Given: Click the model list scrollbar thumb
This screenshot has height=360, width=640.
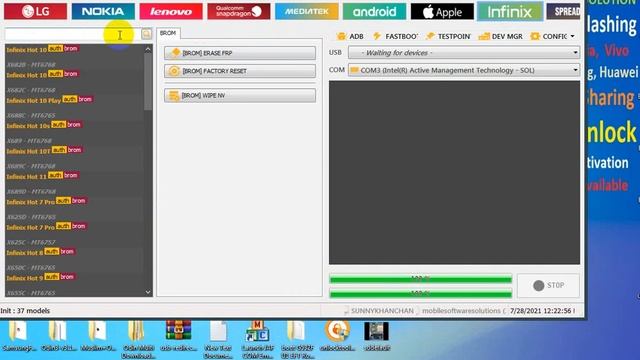Looking at the screenshot, I should coord(148,82).
